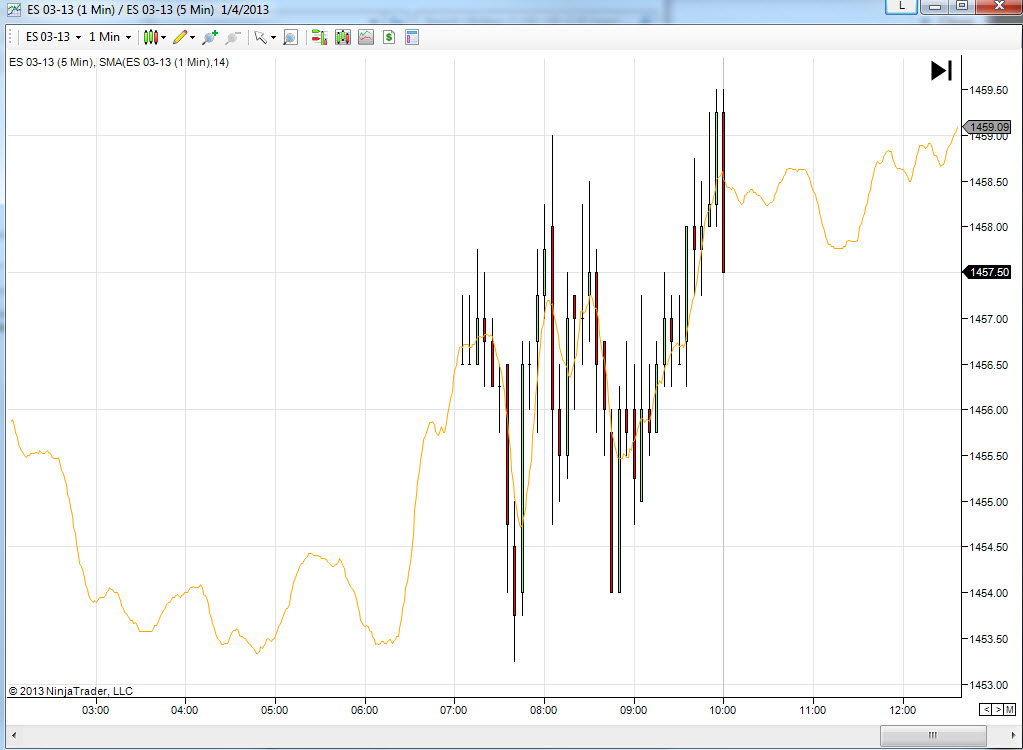Screen dimensions: 1023x750
Task: Click the black 1457.50 price marker
Action: pos(987,272)
